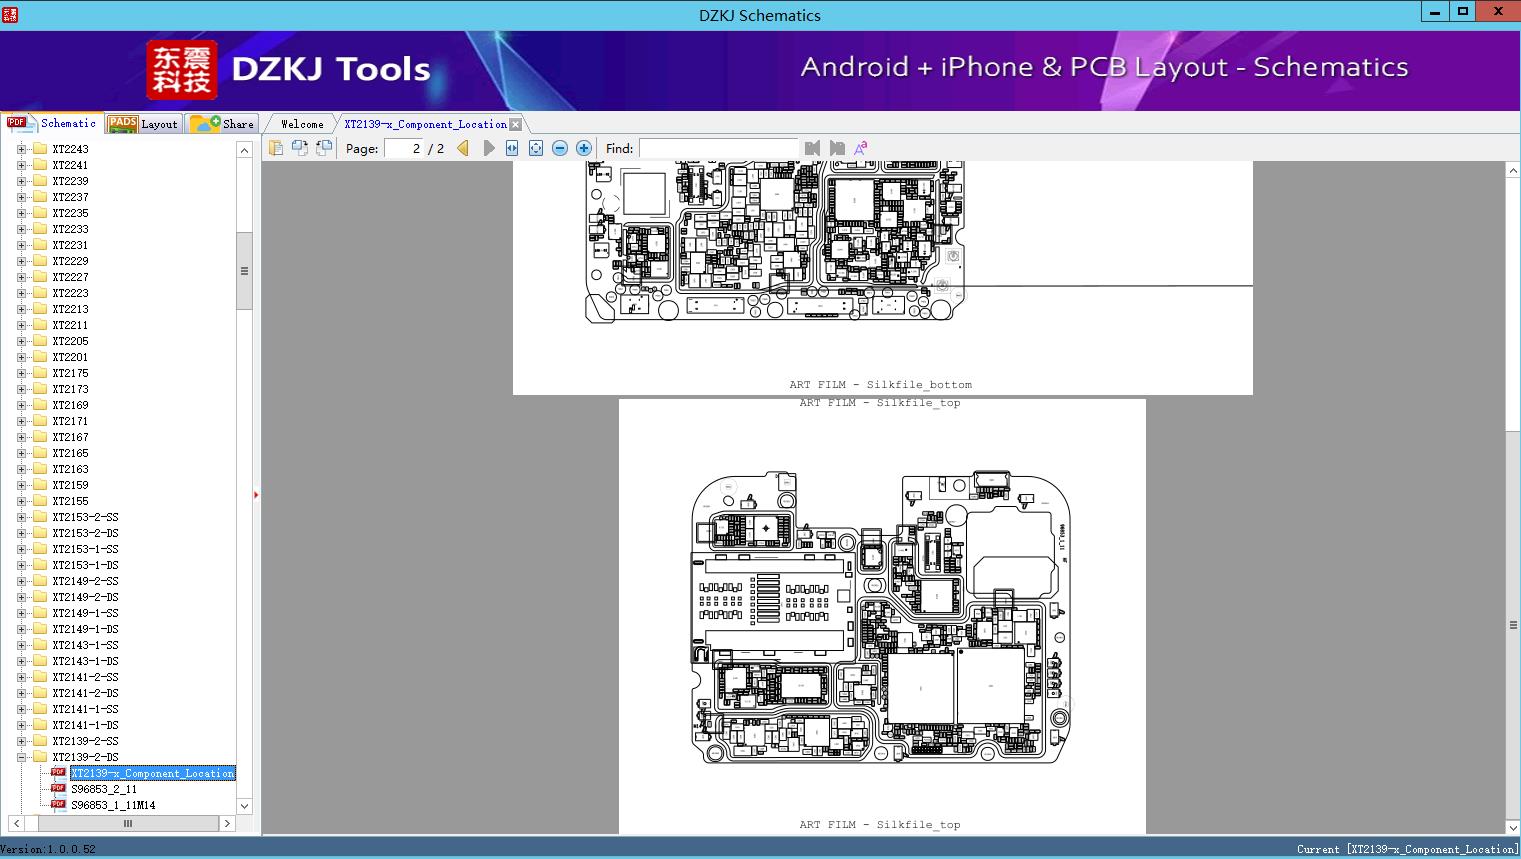The width and height of the screenshot is (1521, 859).
Task: Click the DZKJ Tools red logo
Action: [182, 70]
